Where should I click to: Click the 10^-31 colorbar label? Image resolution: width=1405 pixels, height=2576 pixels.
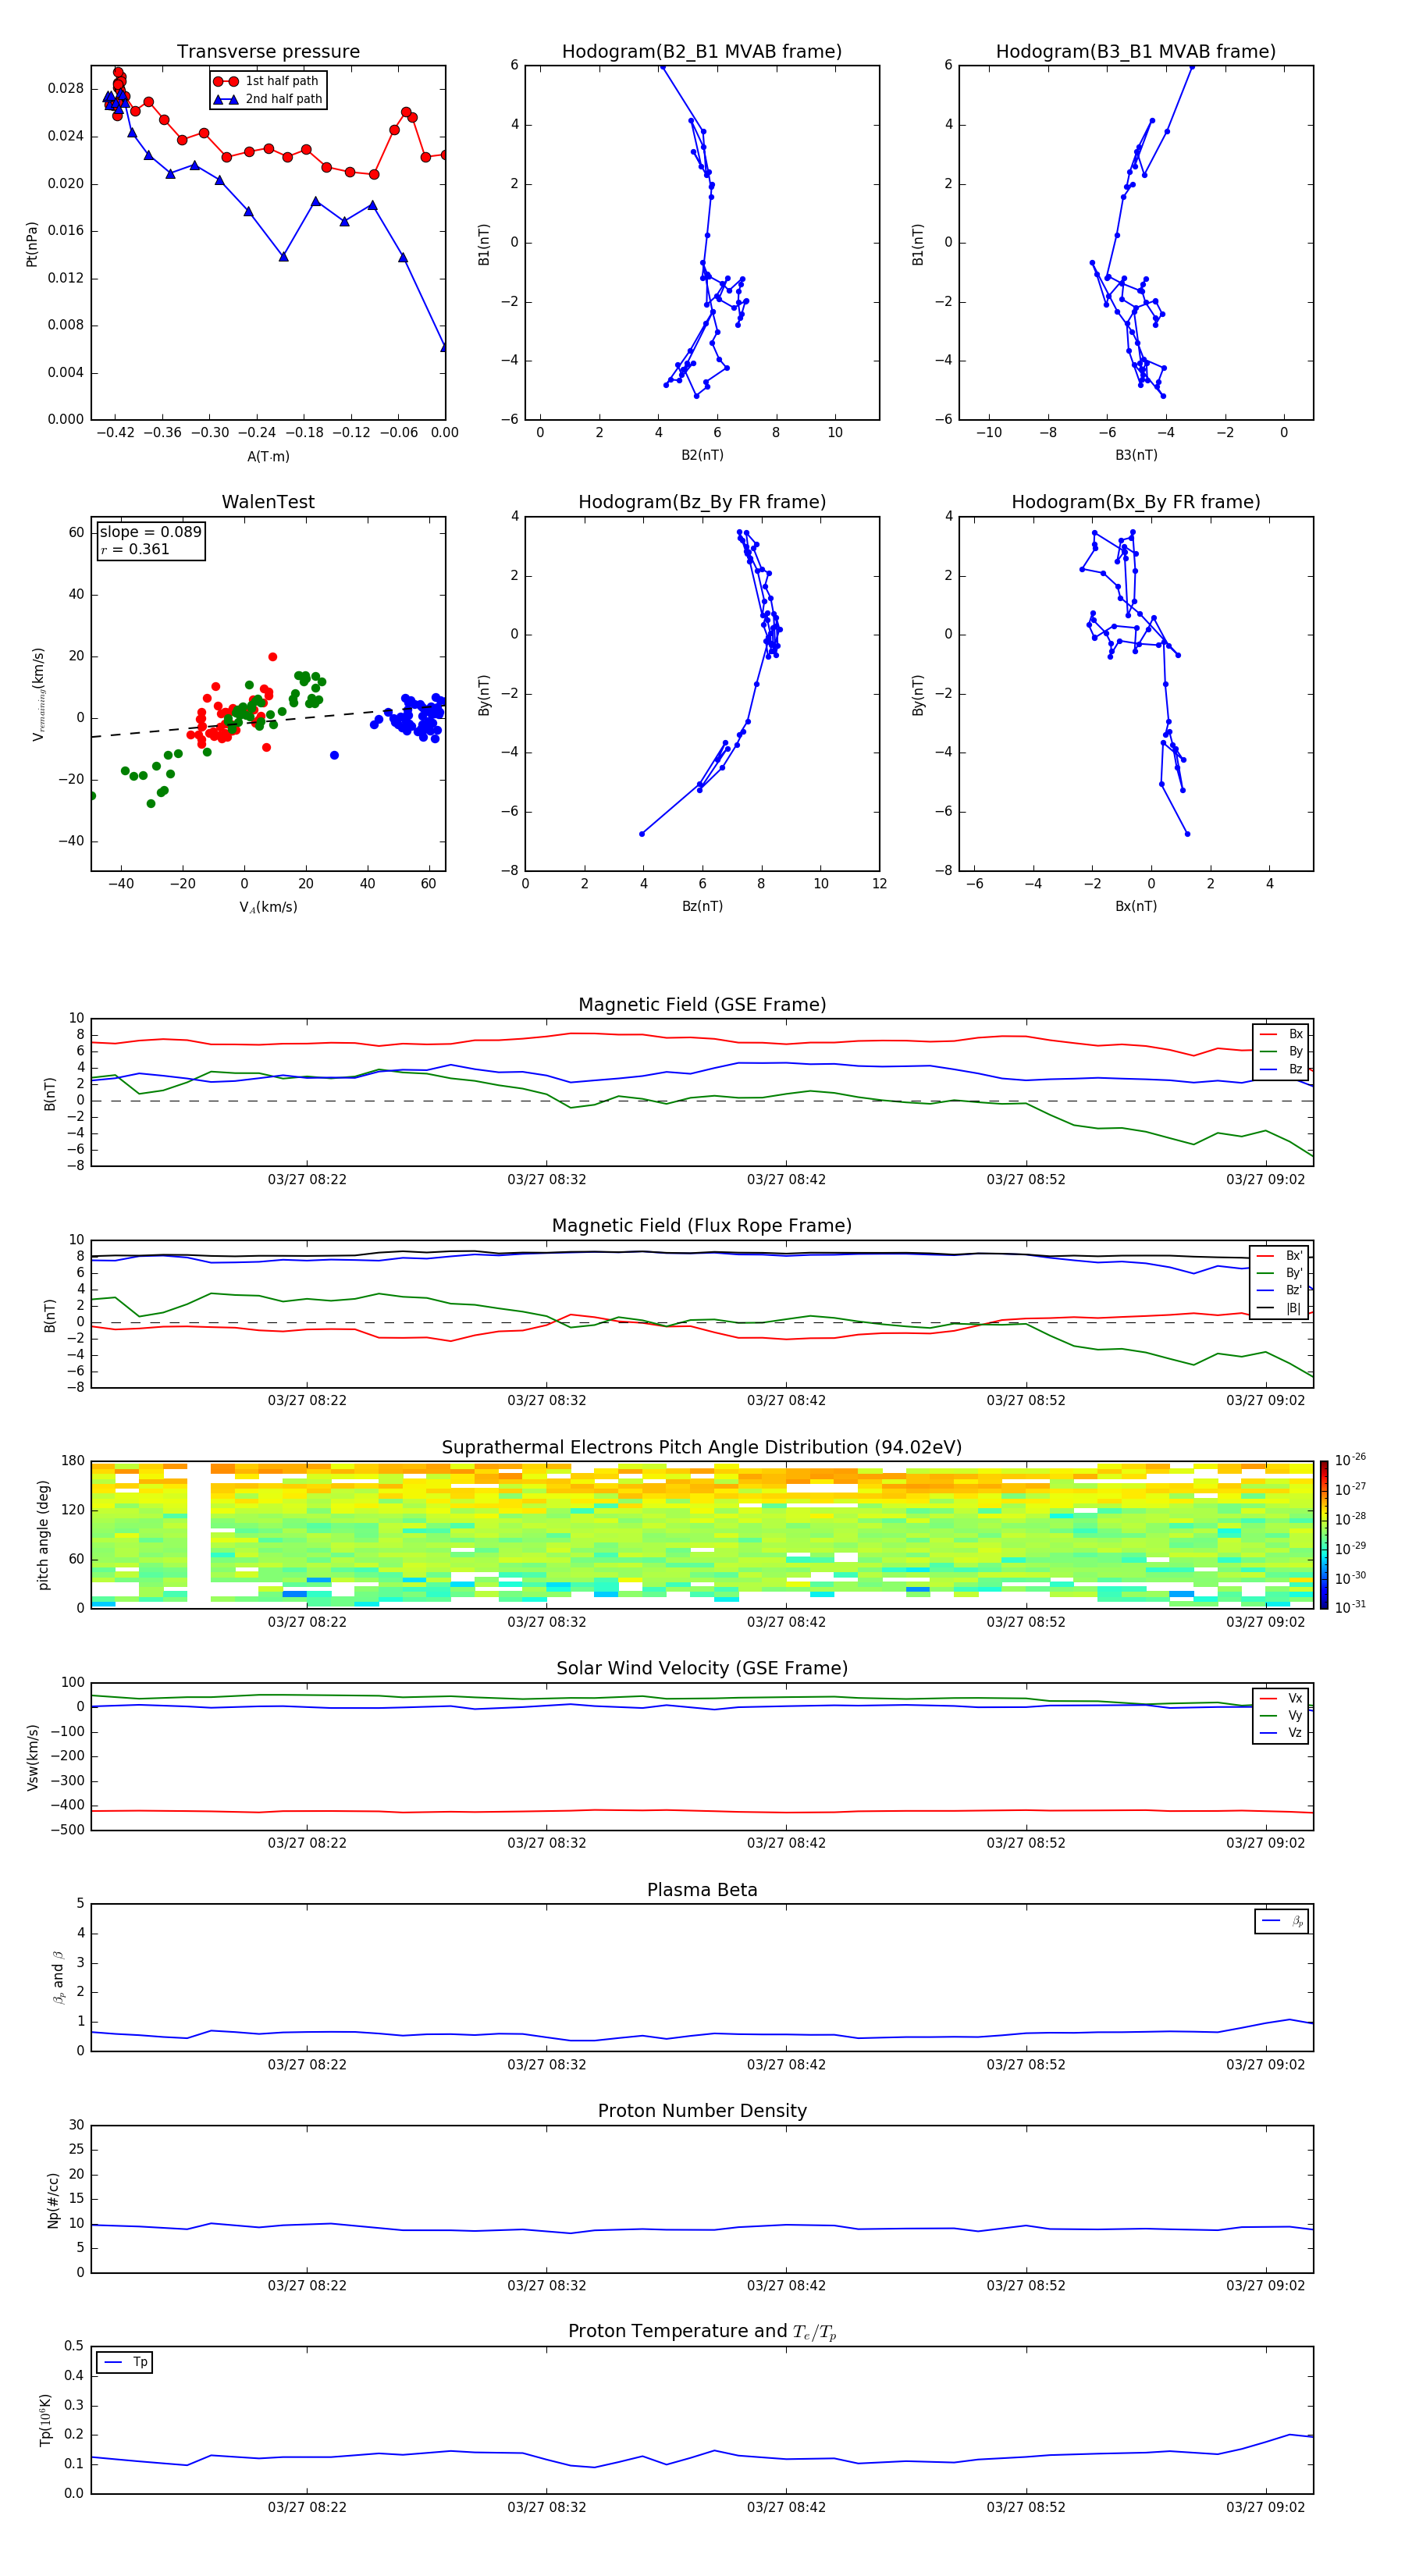tap(1350, 1607)
